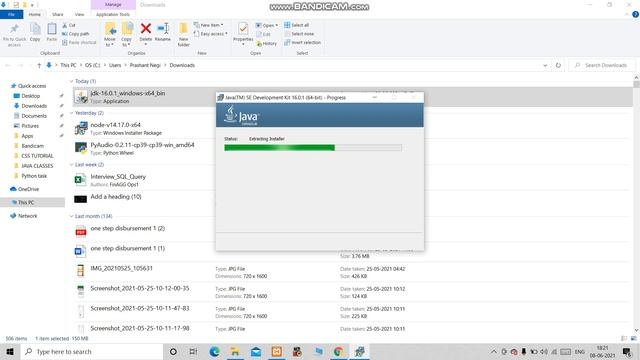The image size is (640, 360).
Task: Click Java installer progress bar
Action: 313,148
